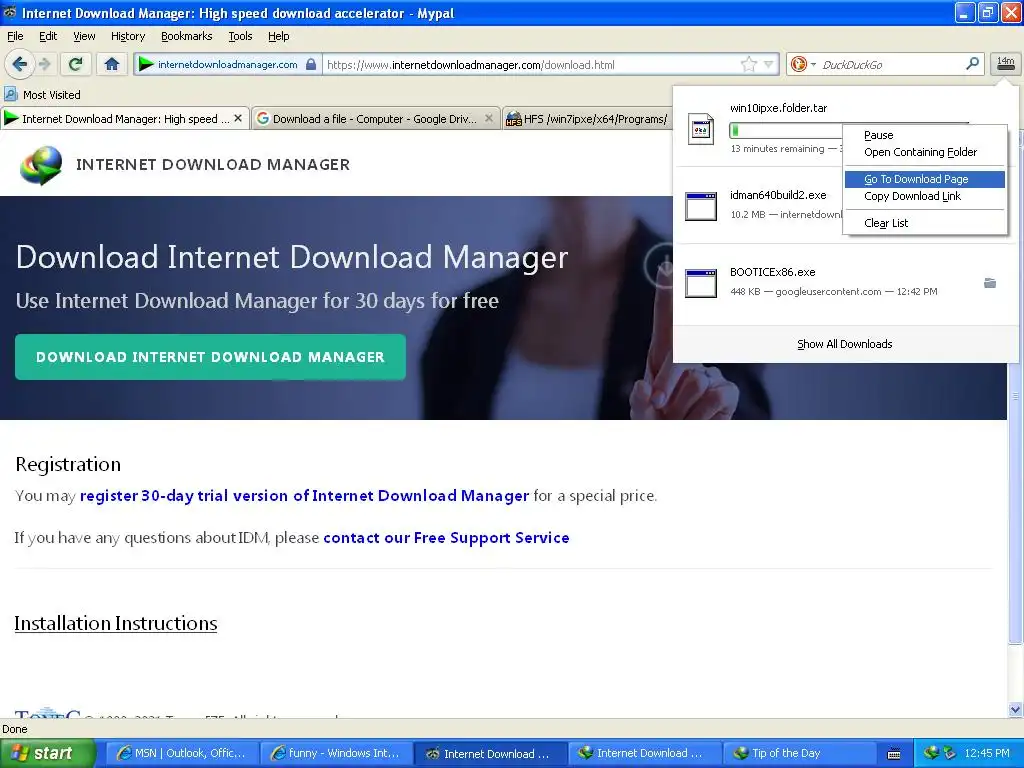
Task: Click the Download Internet Download Manager green button
Action: (x=210, y=357)
